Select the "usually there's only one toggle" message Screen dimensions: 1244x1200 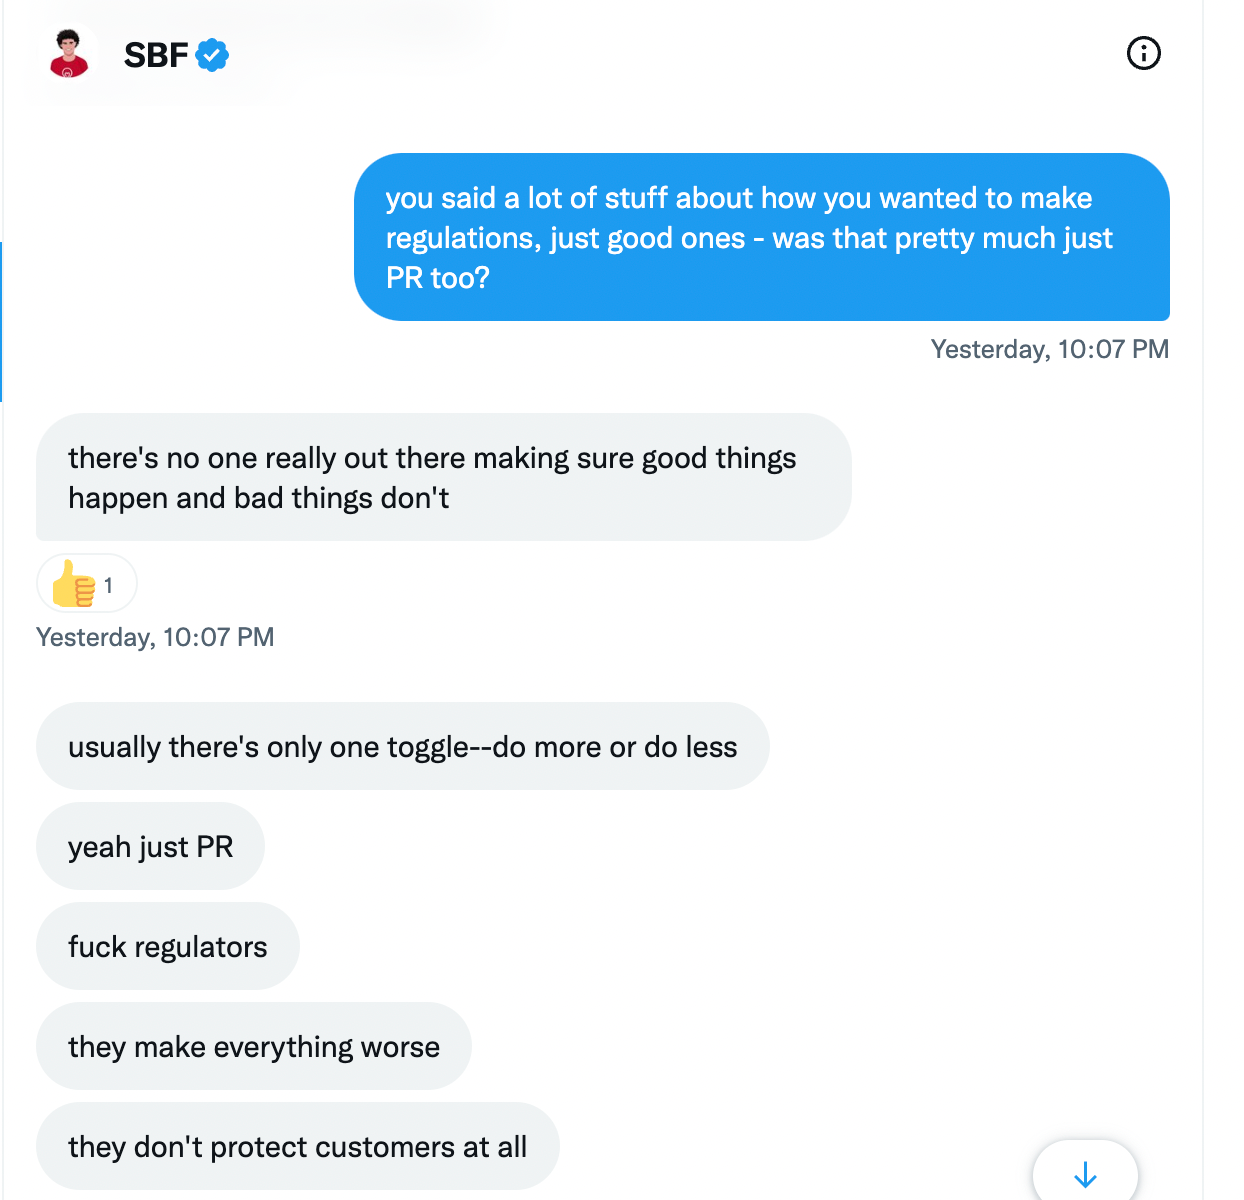tap(402, 746)
